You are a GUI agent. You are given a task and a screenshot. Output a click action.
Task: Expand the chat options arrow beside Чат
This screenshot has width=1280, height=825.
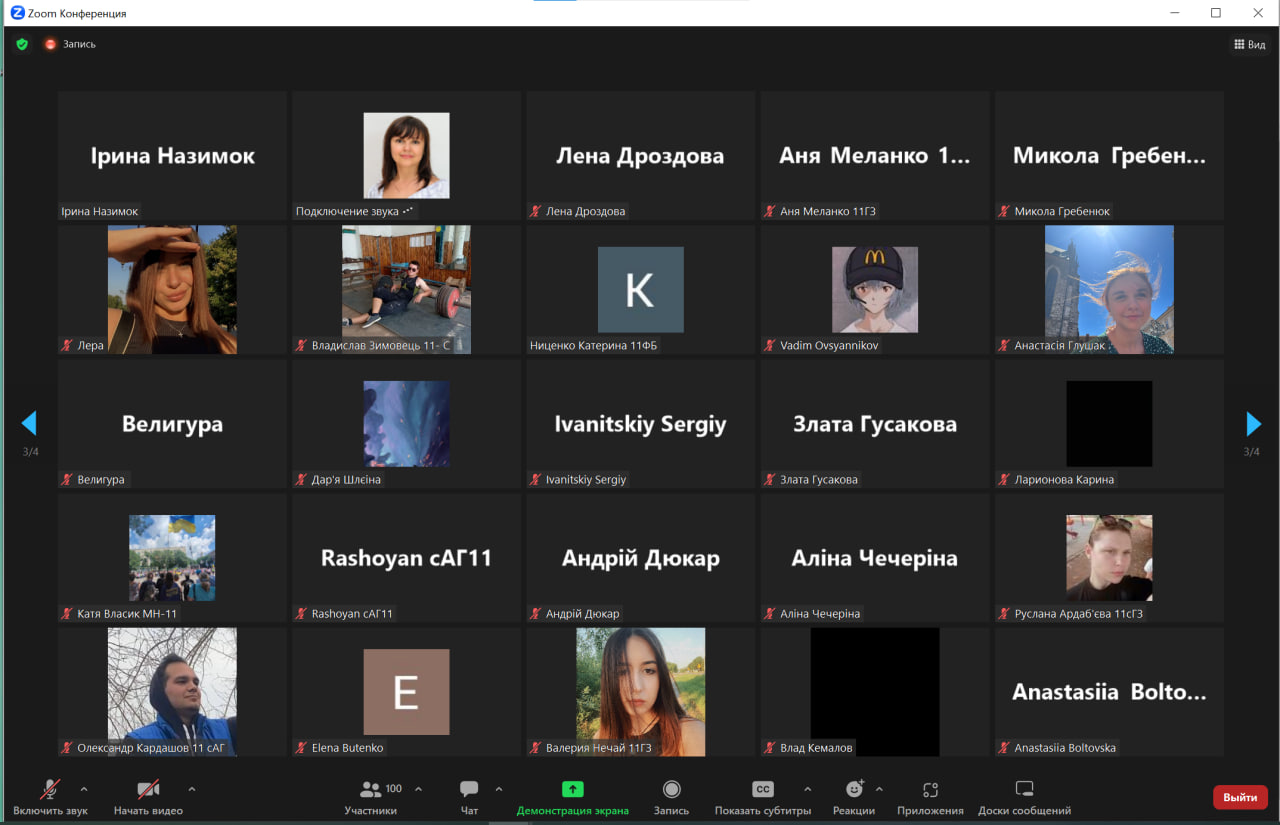coord(499,788)
